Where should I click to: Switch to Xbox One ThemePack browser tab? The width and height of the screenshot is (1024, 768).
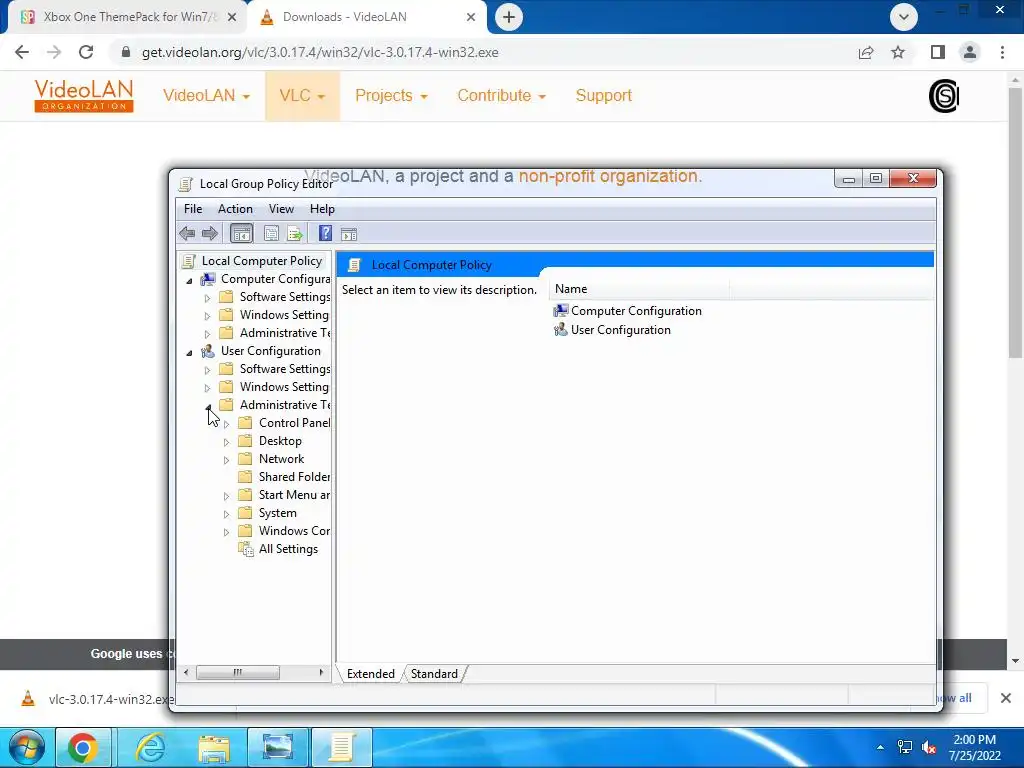click(x=127, y=17)
